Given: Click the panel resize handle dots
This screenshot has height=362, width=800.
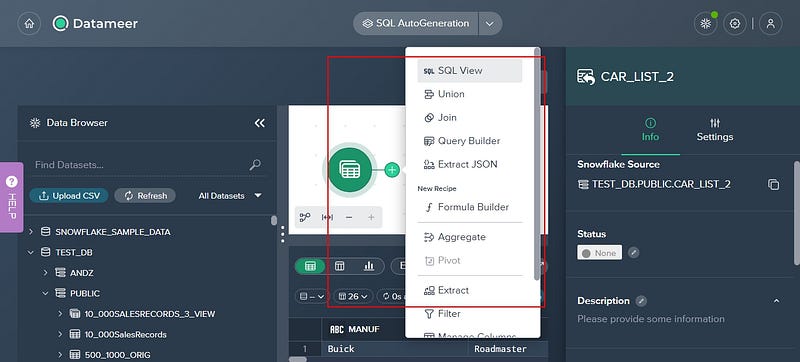Looking at the screenshot, I should pos(283,234).
